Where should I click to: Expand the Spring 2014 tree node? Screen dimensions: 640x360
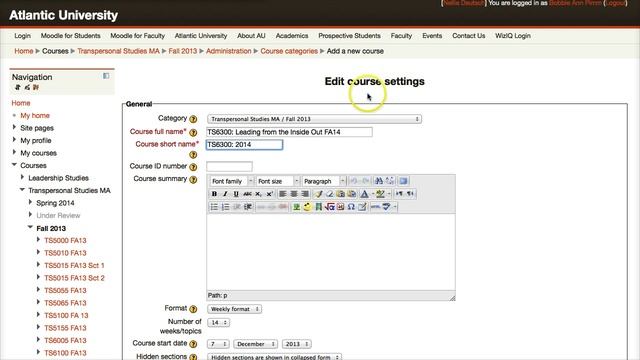[x=30, y=202]
